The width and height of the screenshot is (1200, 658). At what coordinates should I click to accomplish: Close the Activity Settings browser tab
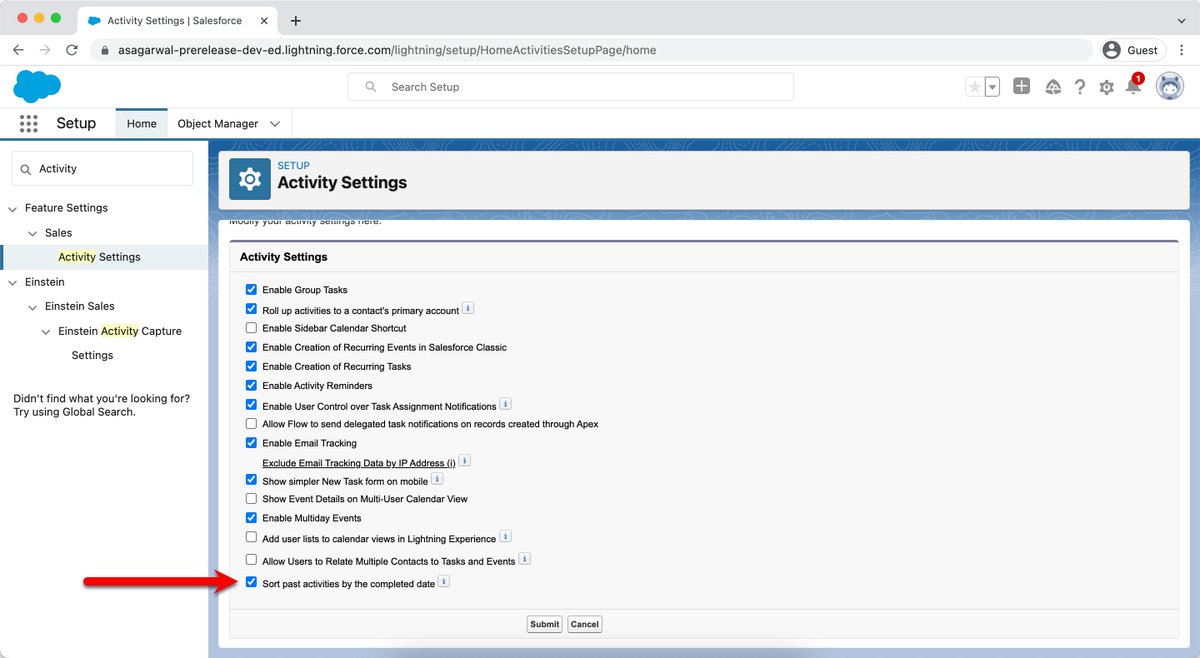tap(264, 20)
